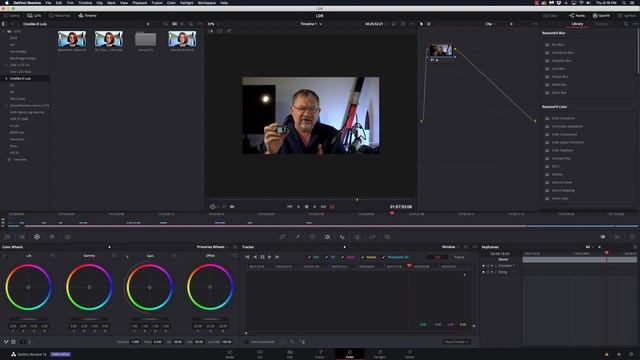
Task: Open the Media Pool panel
Action: click(60, 16)
